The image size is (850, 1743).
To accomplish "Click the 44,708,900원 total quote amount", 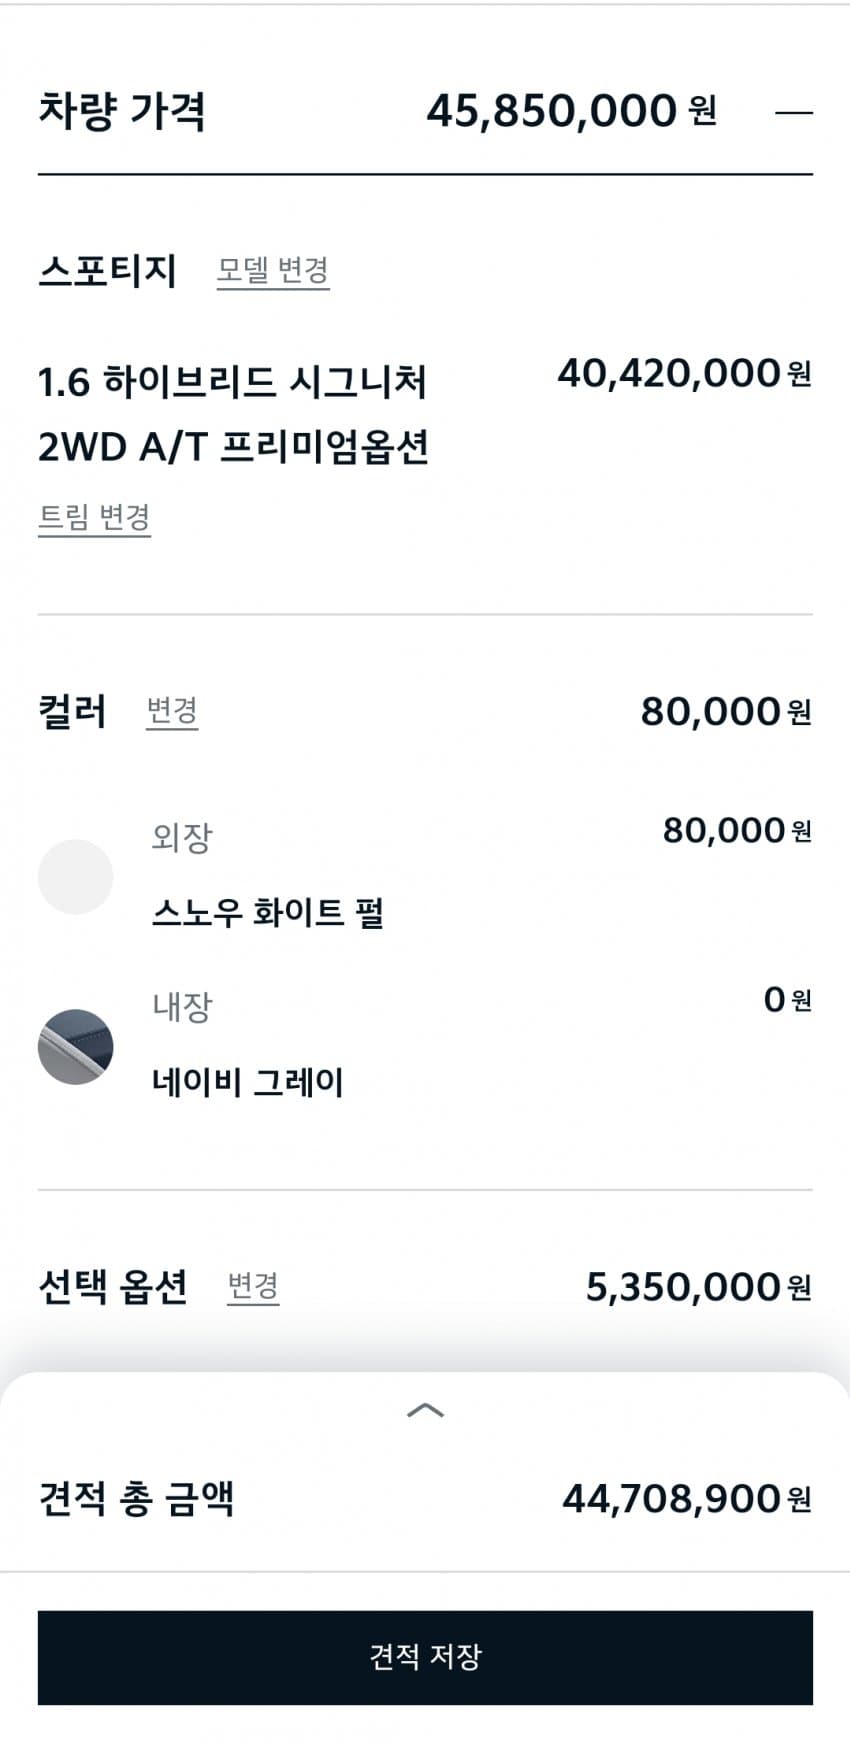I will pyautogui.click(x=686, y=1499).
